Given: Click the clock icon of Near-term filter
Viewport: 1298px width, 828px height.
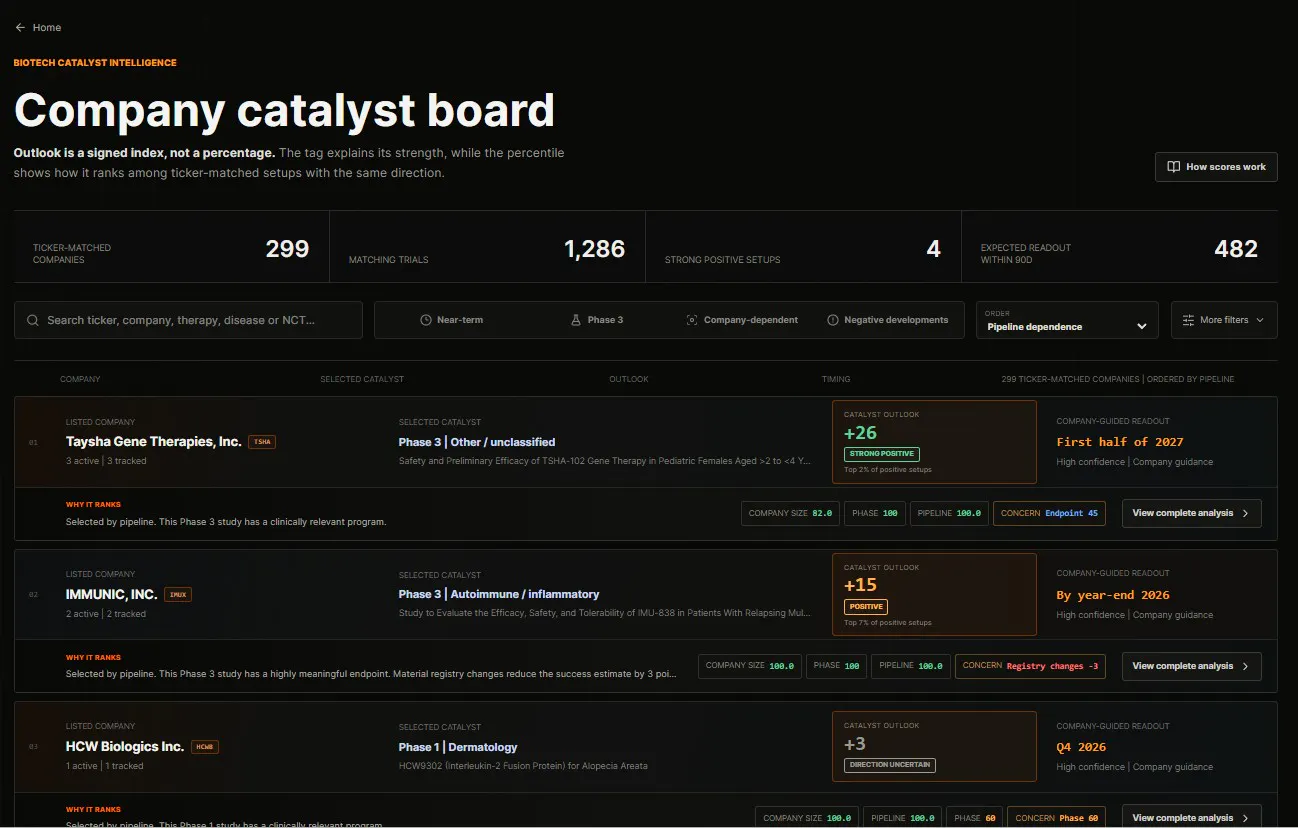Looking at the screenshot, I should click(426, 320).
